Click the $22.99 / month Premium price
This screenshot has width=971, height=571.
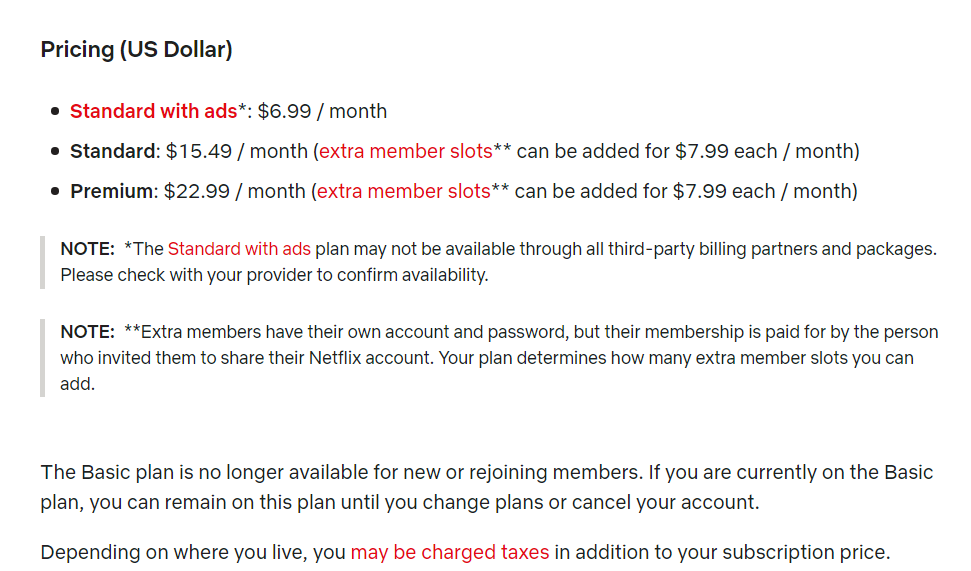tap(235, 191)
